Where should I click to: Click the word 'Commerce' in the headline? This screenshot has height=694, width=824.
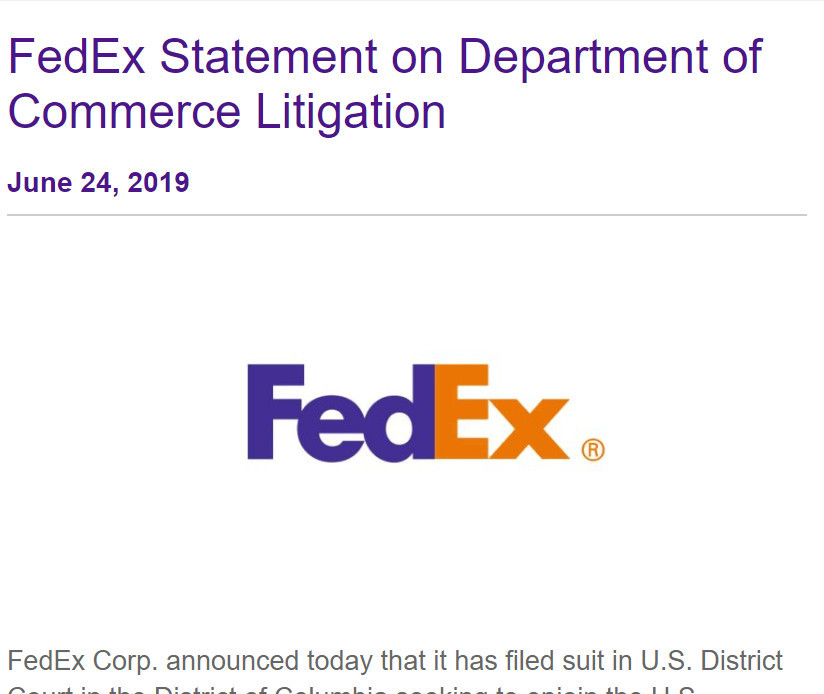click(125, 110)
